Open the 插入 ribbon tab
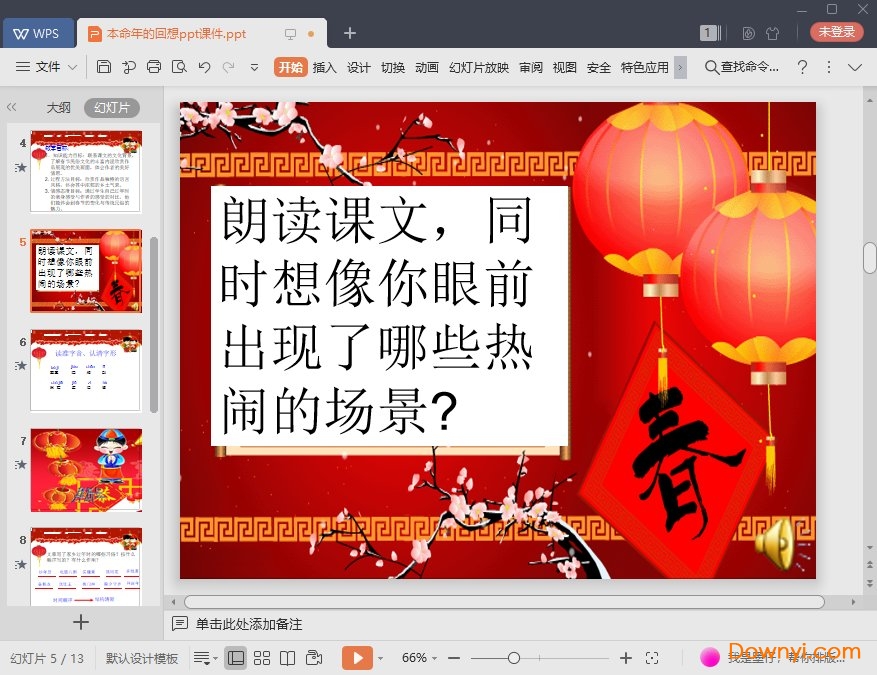Image resolution: width=877 pixels, height=675 pixels. click(x=324, y=67)
